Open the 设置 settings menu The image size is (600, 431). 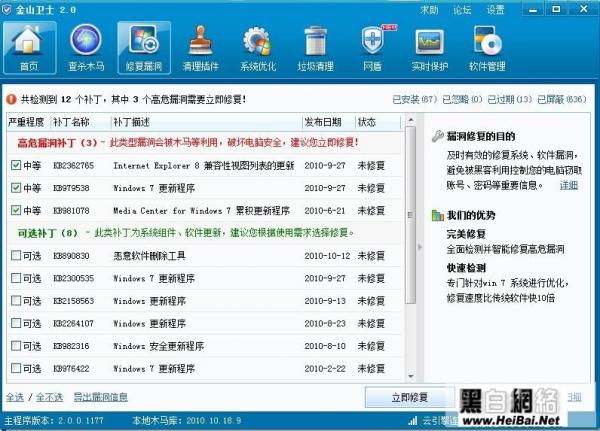[x=496, y=9]
